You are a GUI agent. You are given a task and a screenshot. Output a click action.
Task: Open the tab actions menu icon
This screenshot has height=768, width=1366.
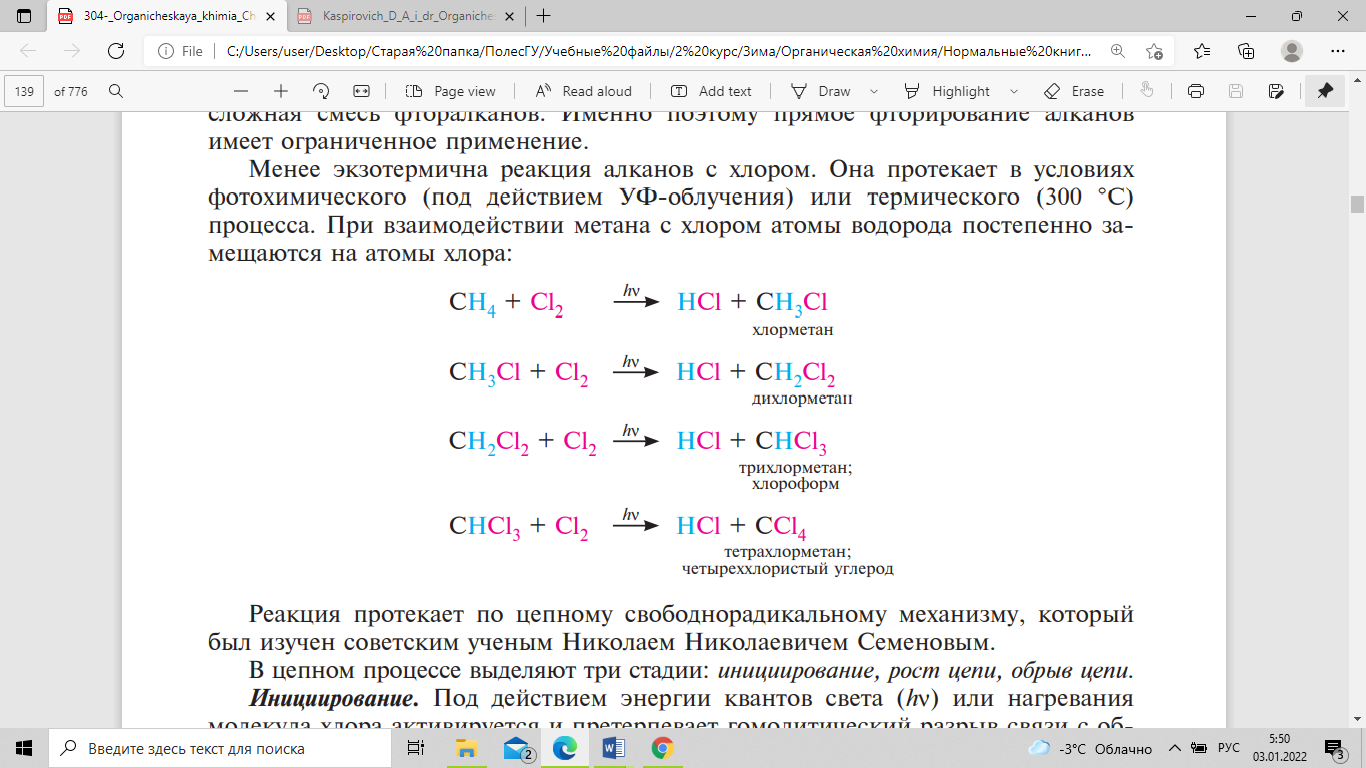click(24, 16)
